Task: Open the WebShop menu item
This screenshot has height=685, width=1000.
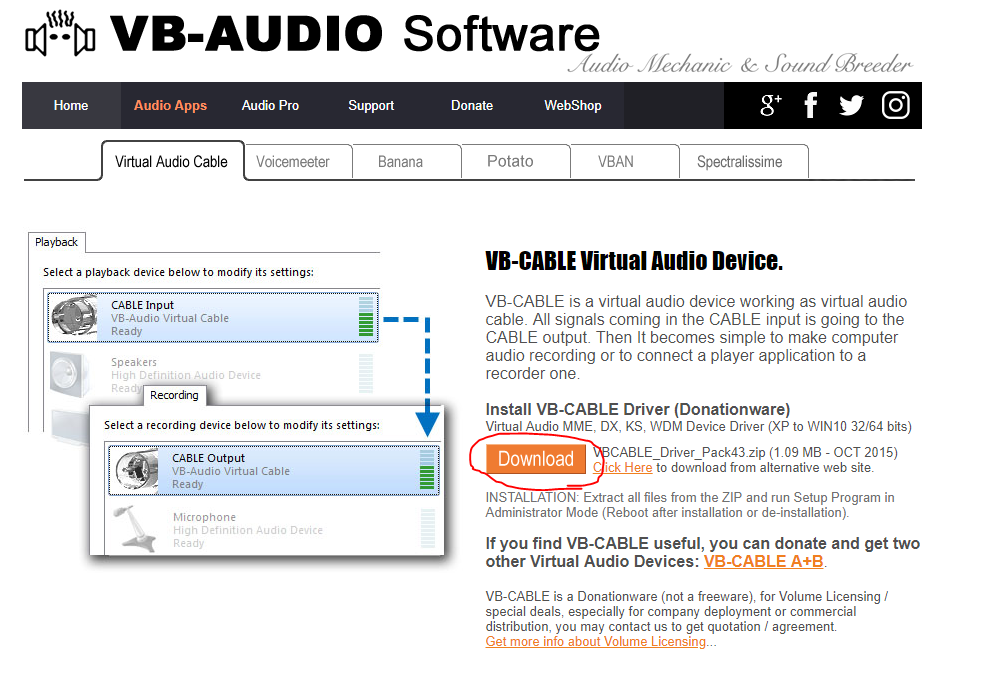Action: click(x=573, y=105)
